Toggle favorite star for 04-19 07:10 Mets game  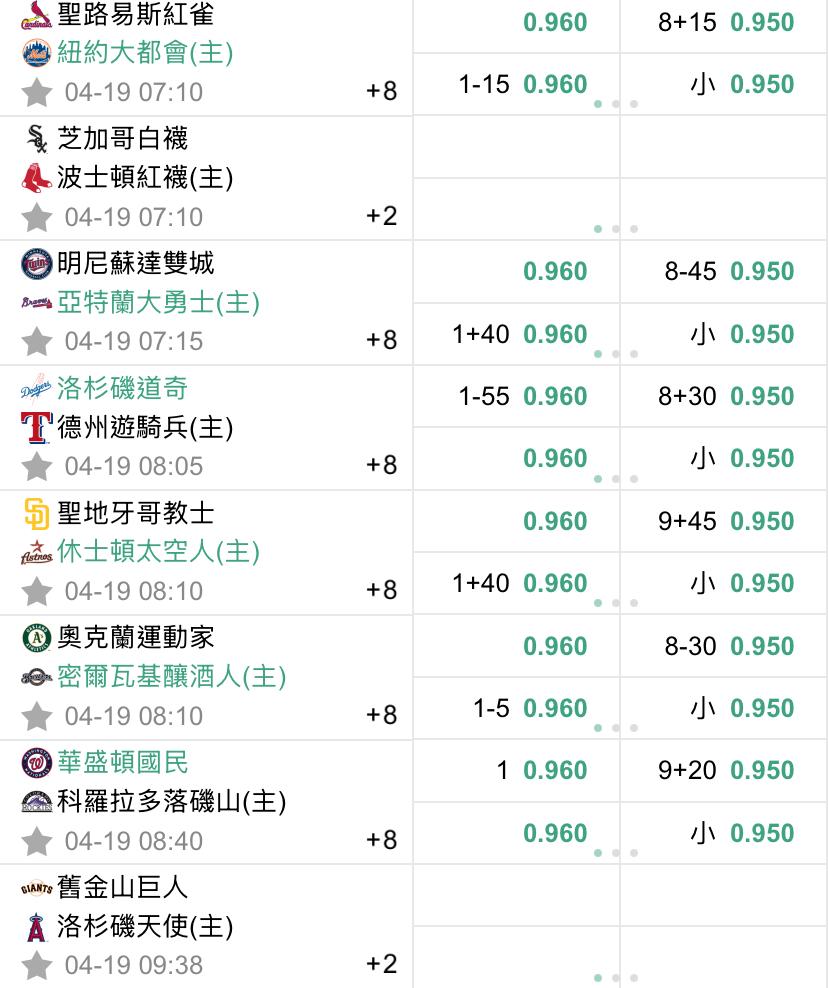37,92
